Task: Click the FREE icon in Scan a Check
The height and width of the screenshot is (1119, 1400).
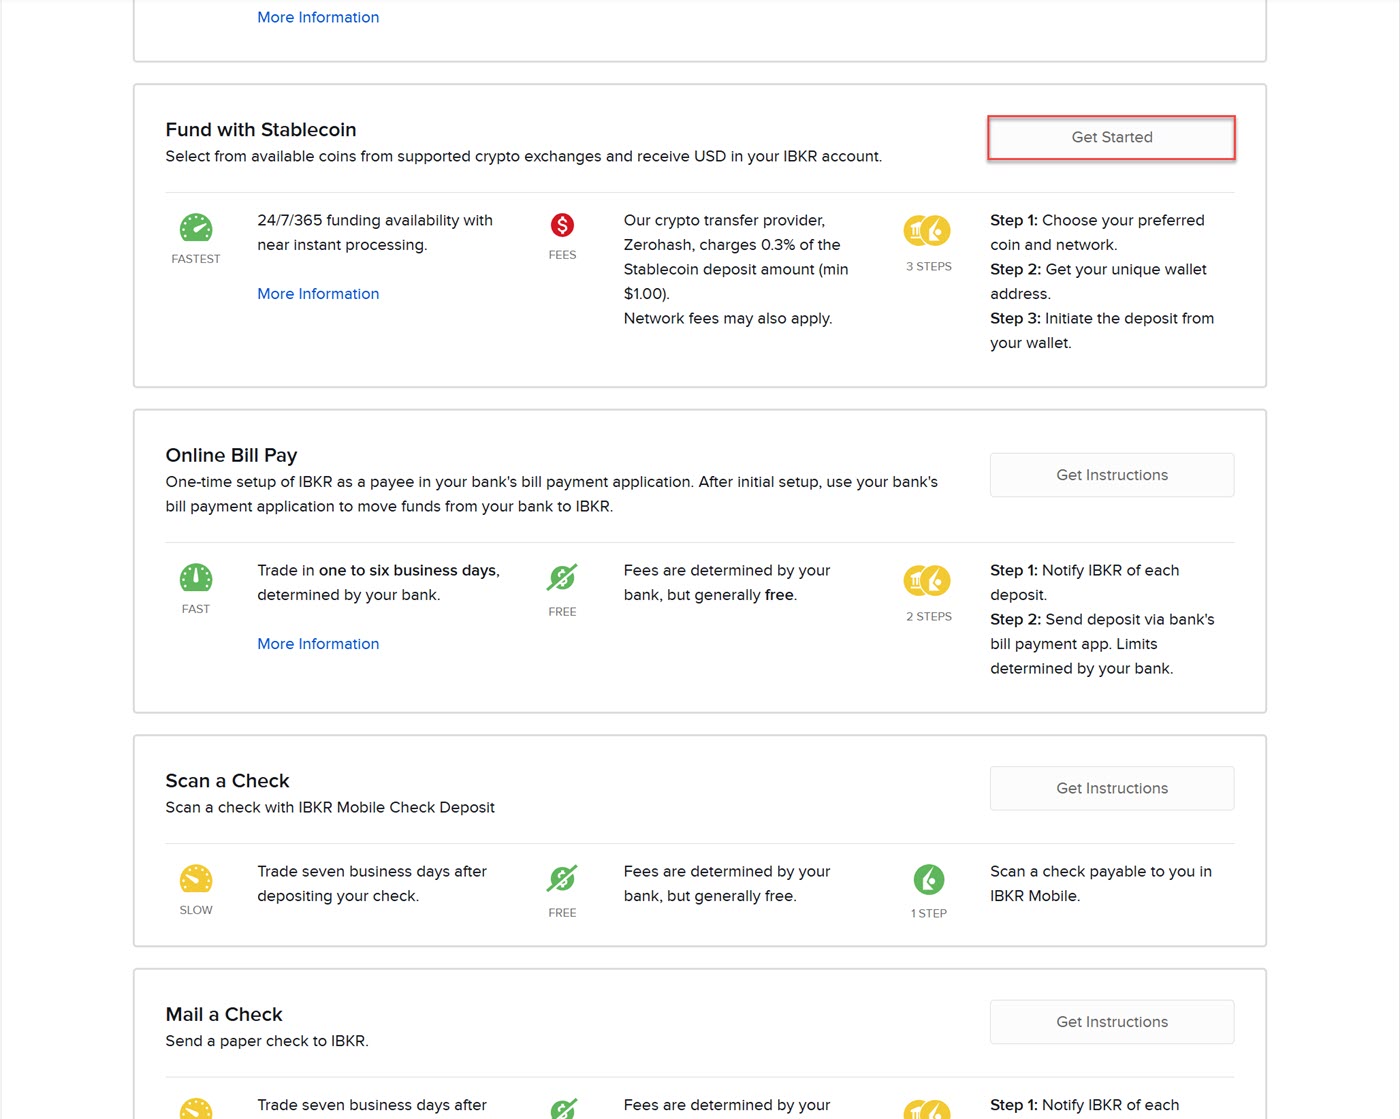Action: 562,879
